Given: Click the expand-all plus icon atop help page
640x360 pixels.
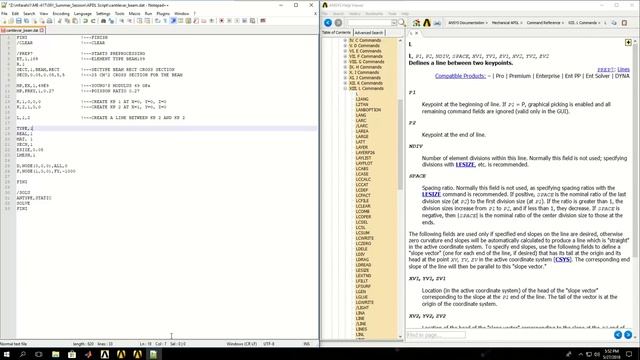Looking at the screenshot, I should pyautogui.click(x=628, y=42).
